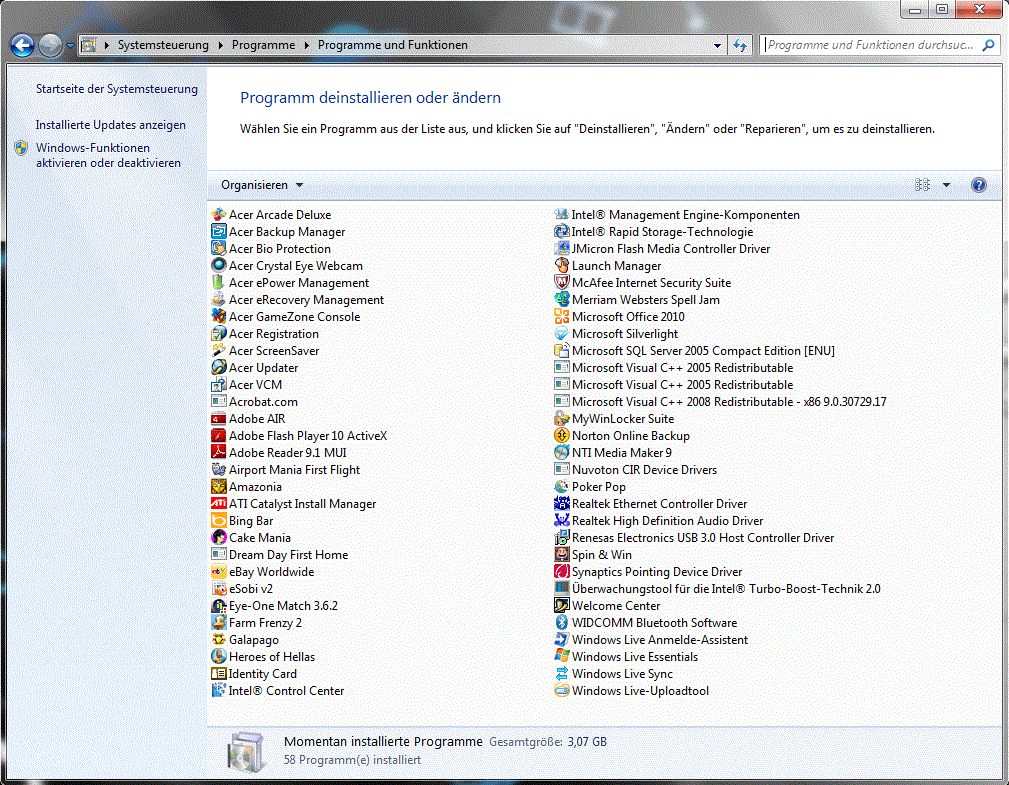Screen dimensions: 1009x785
Task: Expand the arrow before Systemsteuerung breadcrumb
Action: [x=106, y=45]
